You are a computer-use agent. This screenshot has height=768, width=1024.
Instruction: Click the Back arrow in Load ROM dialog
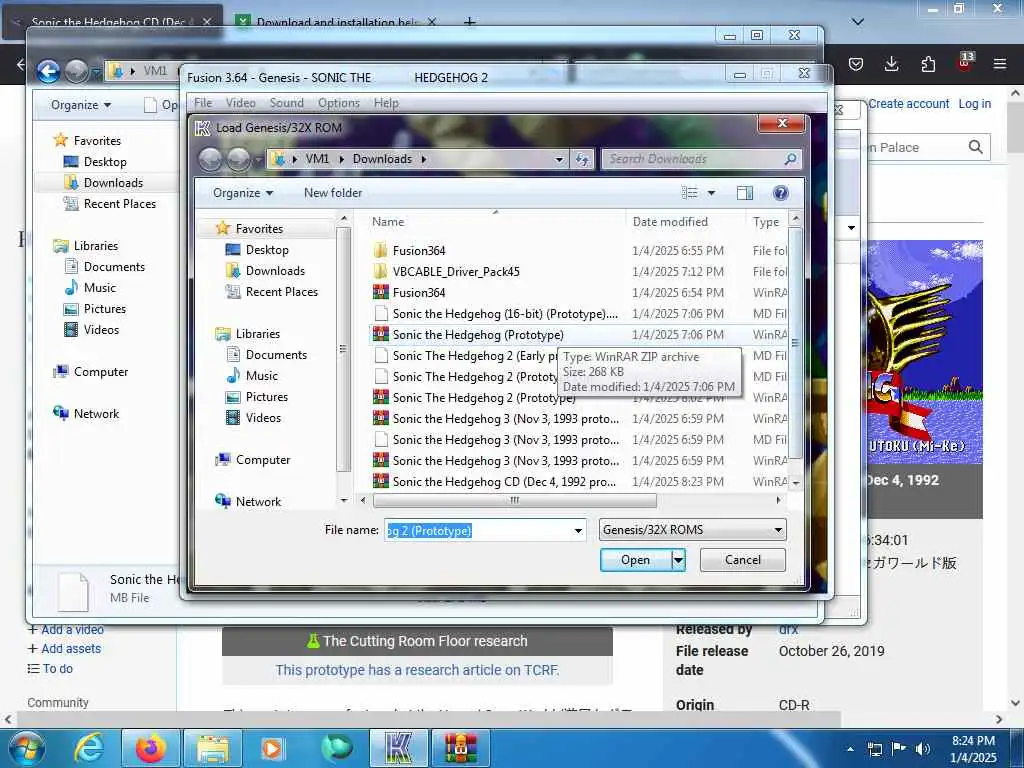pyautogui.click(x=210, y=159)
